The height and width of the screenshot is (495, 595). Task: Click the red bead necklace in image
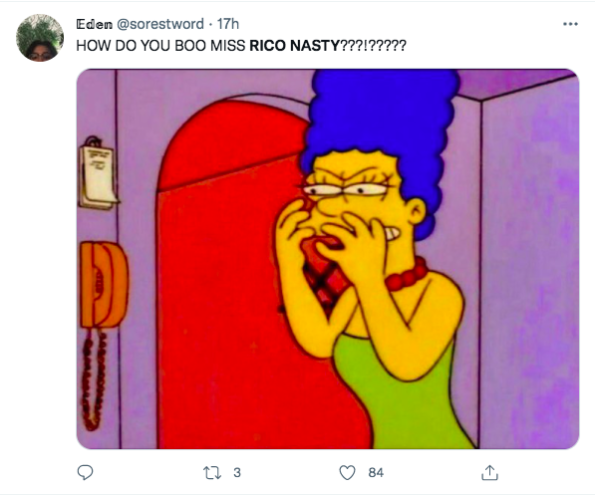point(407,275)
